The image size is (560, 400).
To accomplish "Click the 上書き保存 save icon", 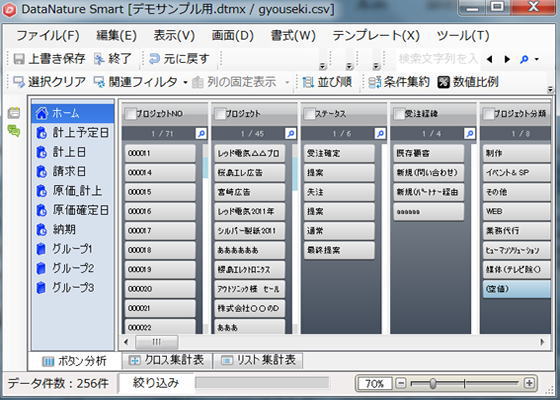I will [x=19, y=59].
